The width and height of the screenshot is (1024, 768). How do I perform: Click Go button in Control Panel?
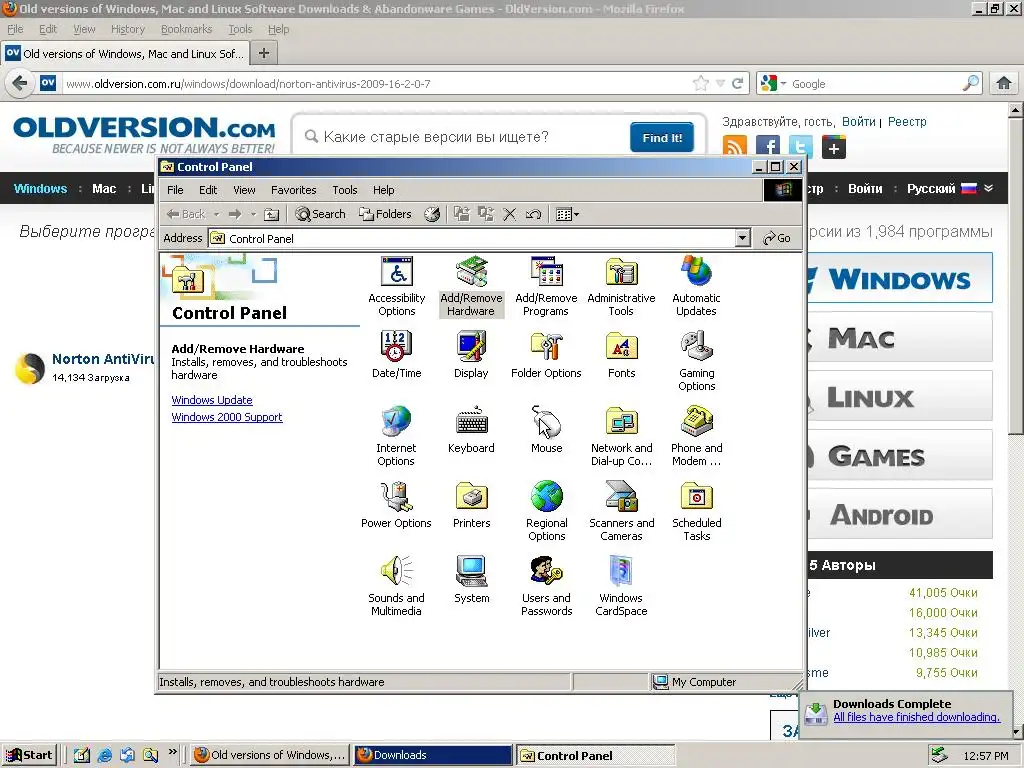tap(777, 238)
